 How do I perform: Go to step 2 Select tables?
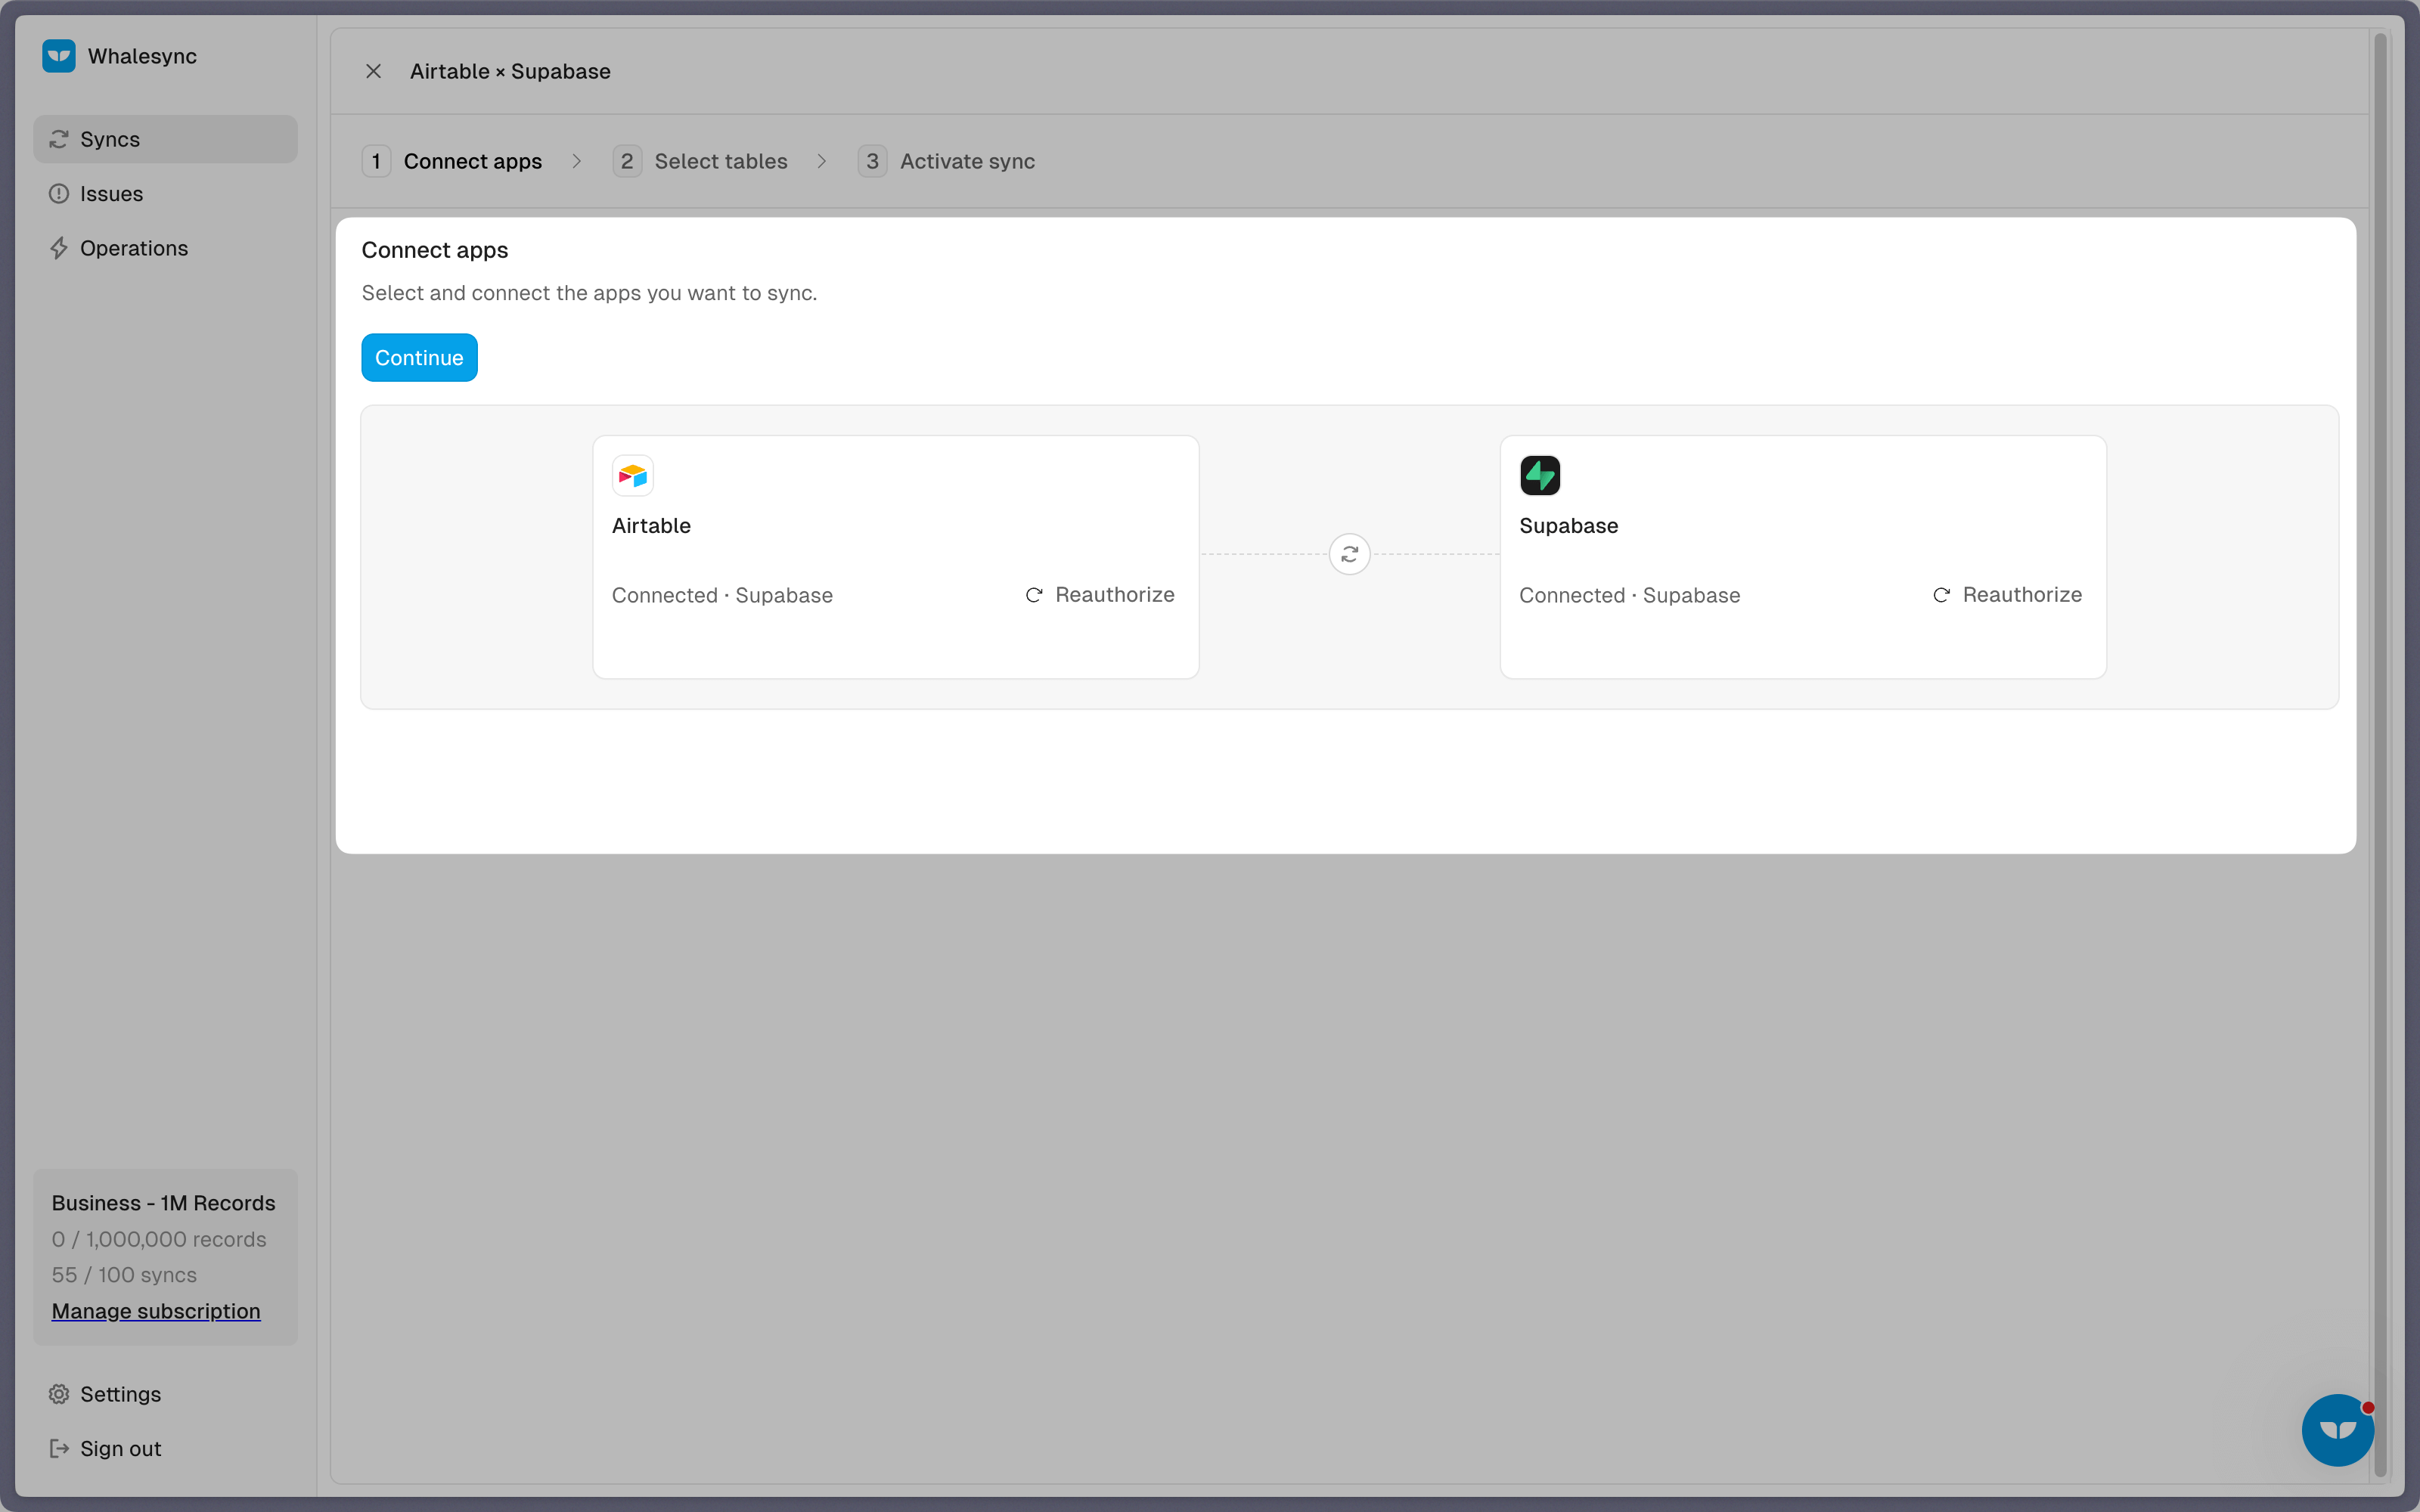(x=700, y=161)
